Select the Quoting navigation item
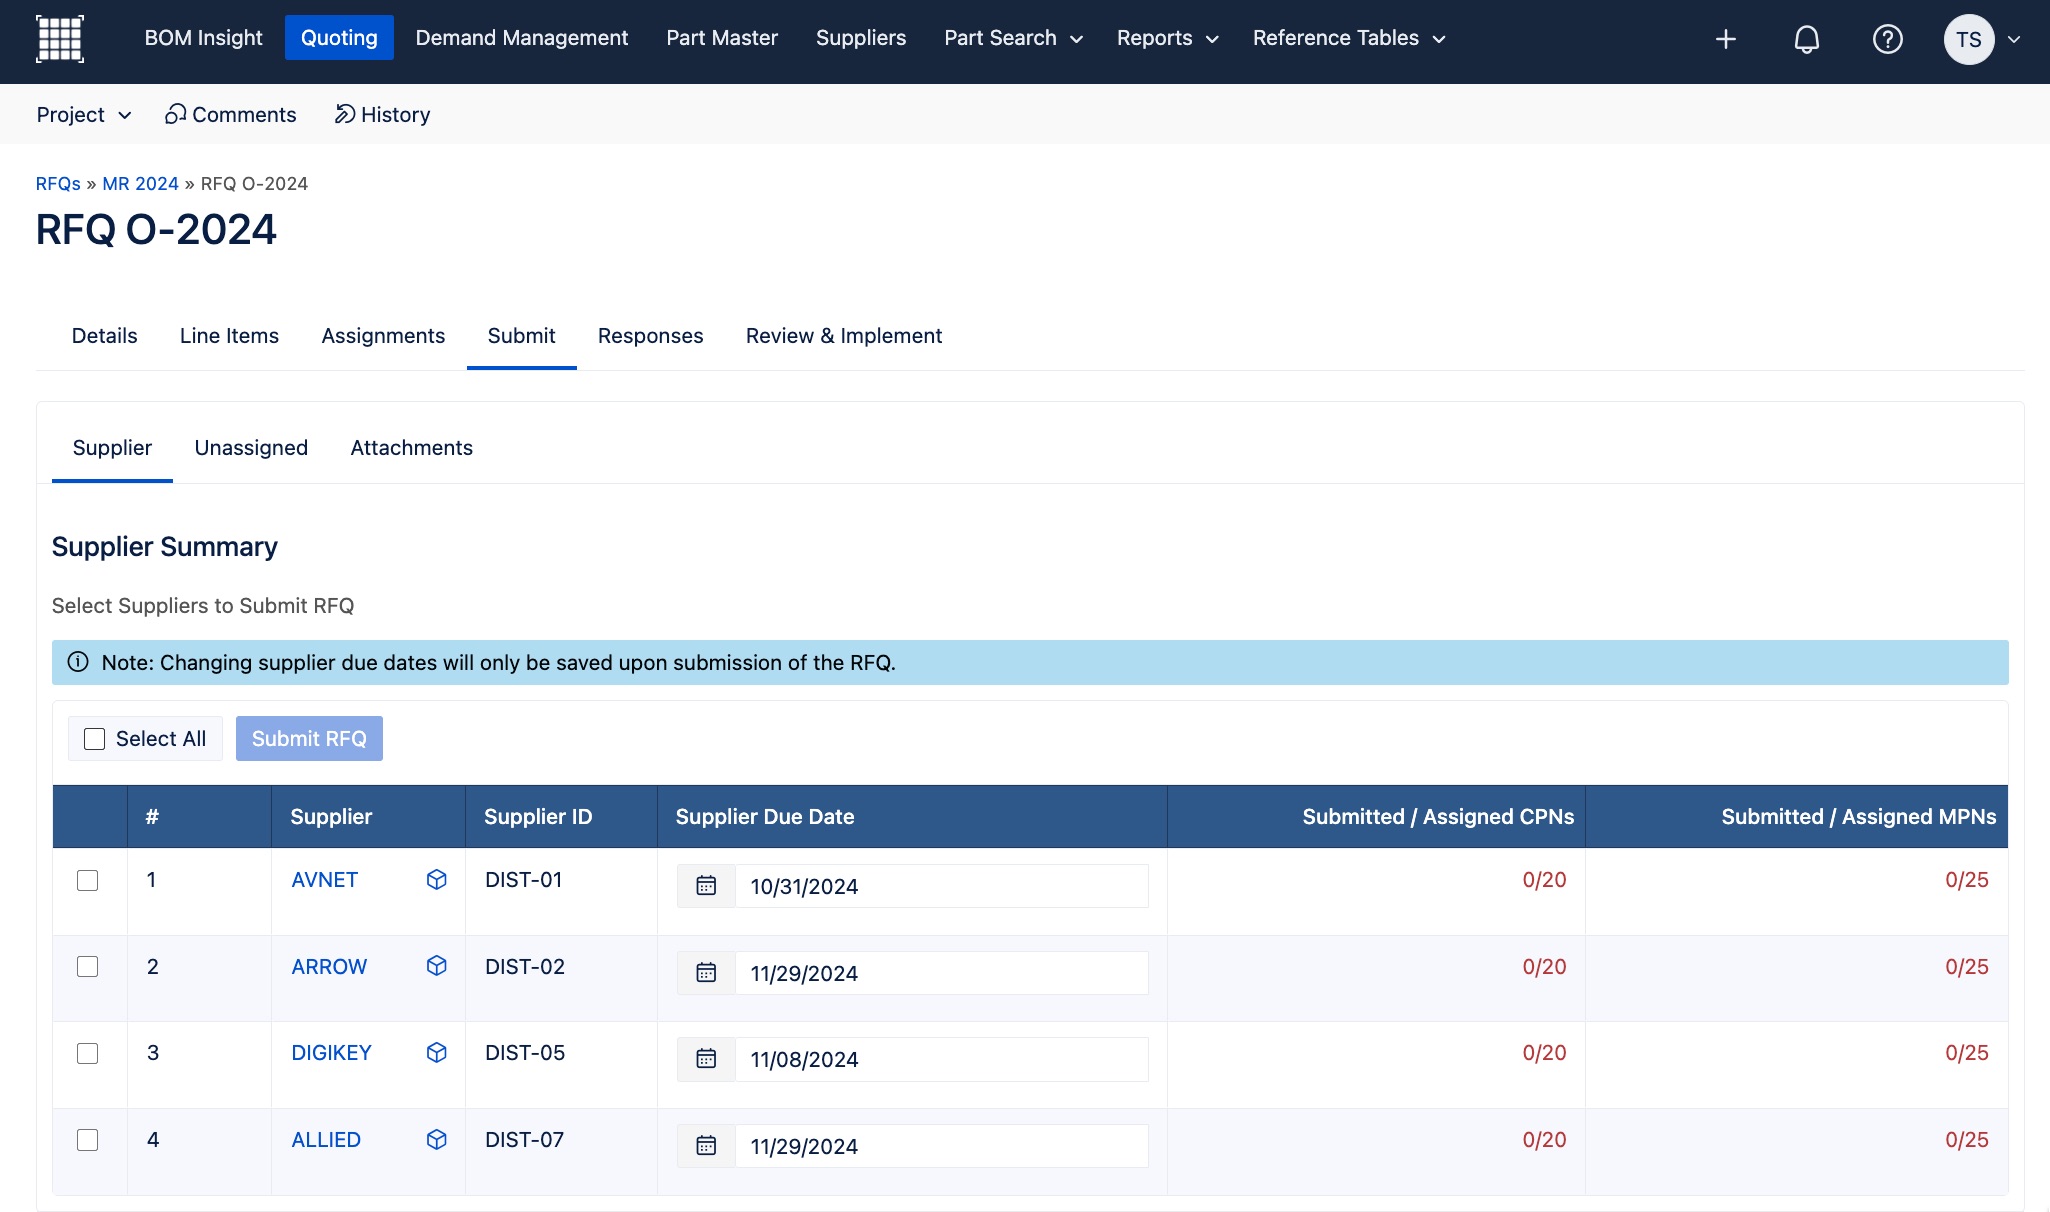The width and height of the screenshot is (2050, 1212). coord(339,38)
